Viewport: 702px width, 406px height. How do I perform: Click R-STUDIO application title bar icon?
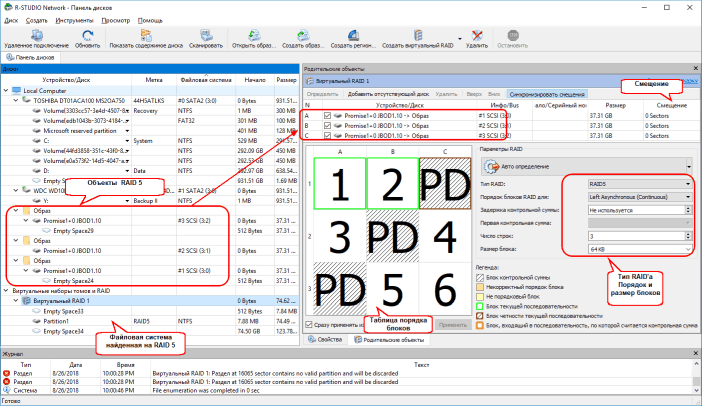coord(7,7)
